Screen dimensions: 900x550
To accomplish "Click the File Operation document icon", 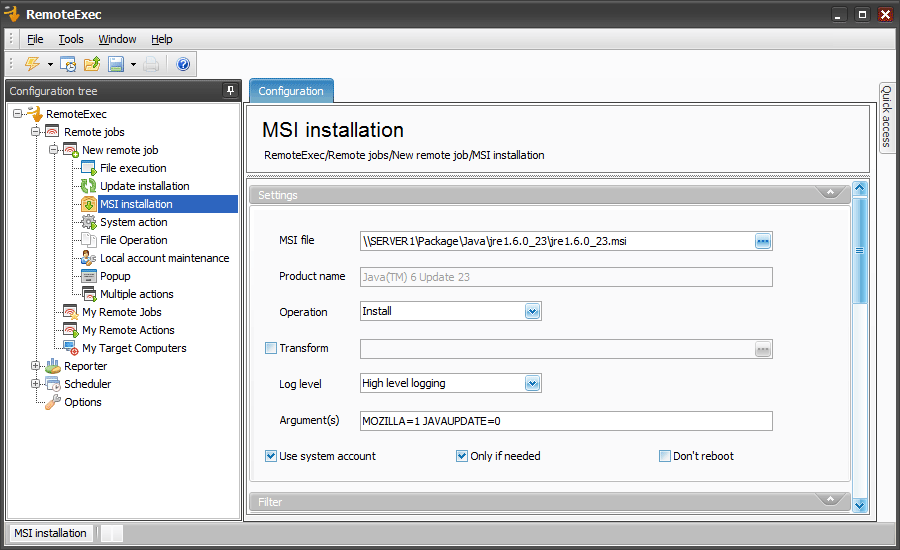I will click(88, 240).
